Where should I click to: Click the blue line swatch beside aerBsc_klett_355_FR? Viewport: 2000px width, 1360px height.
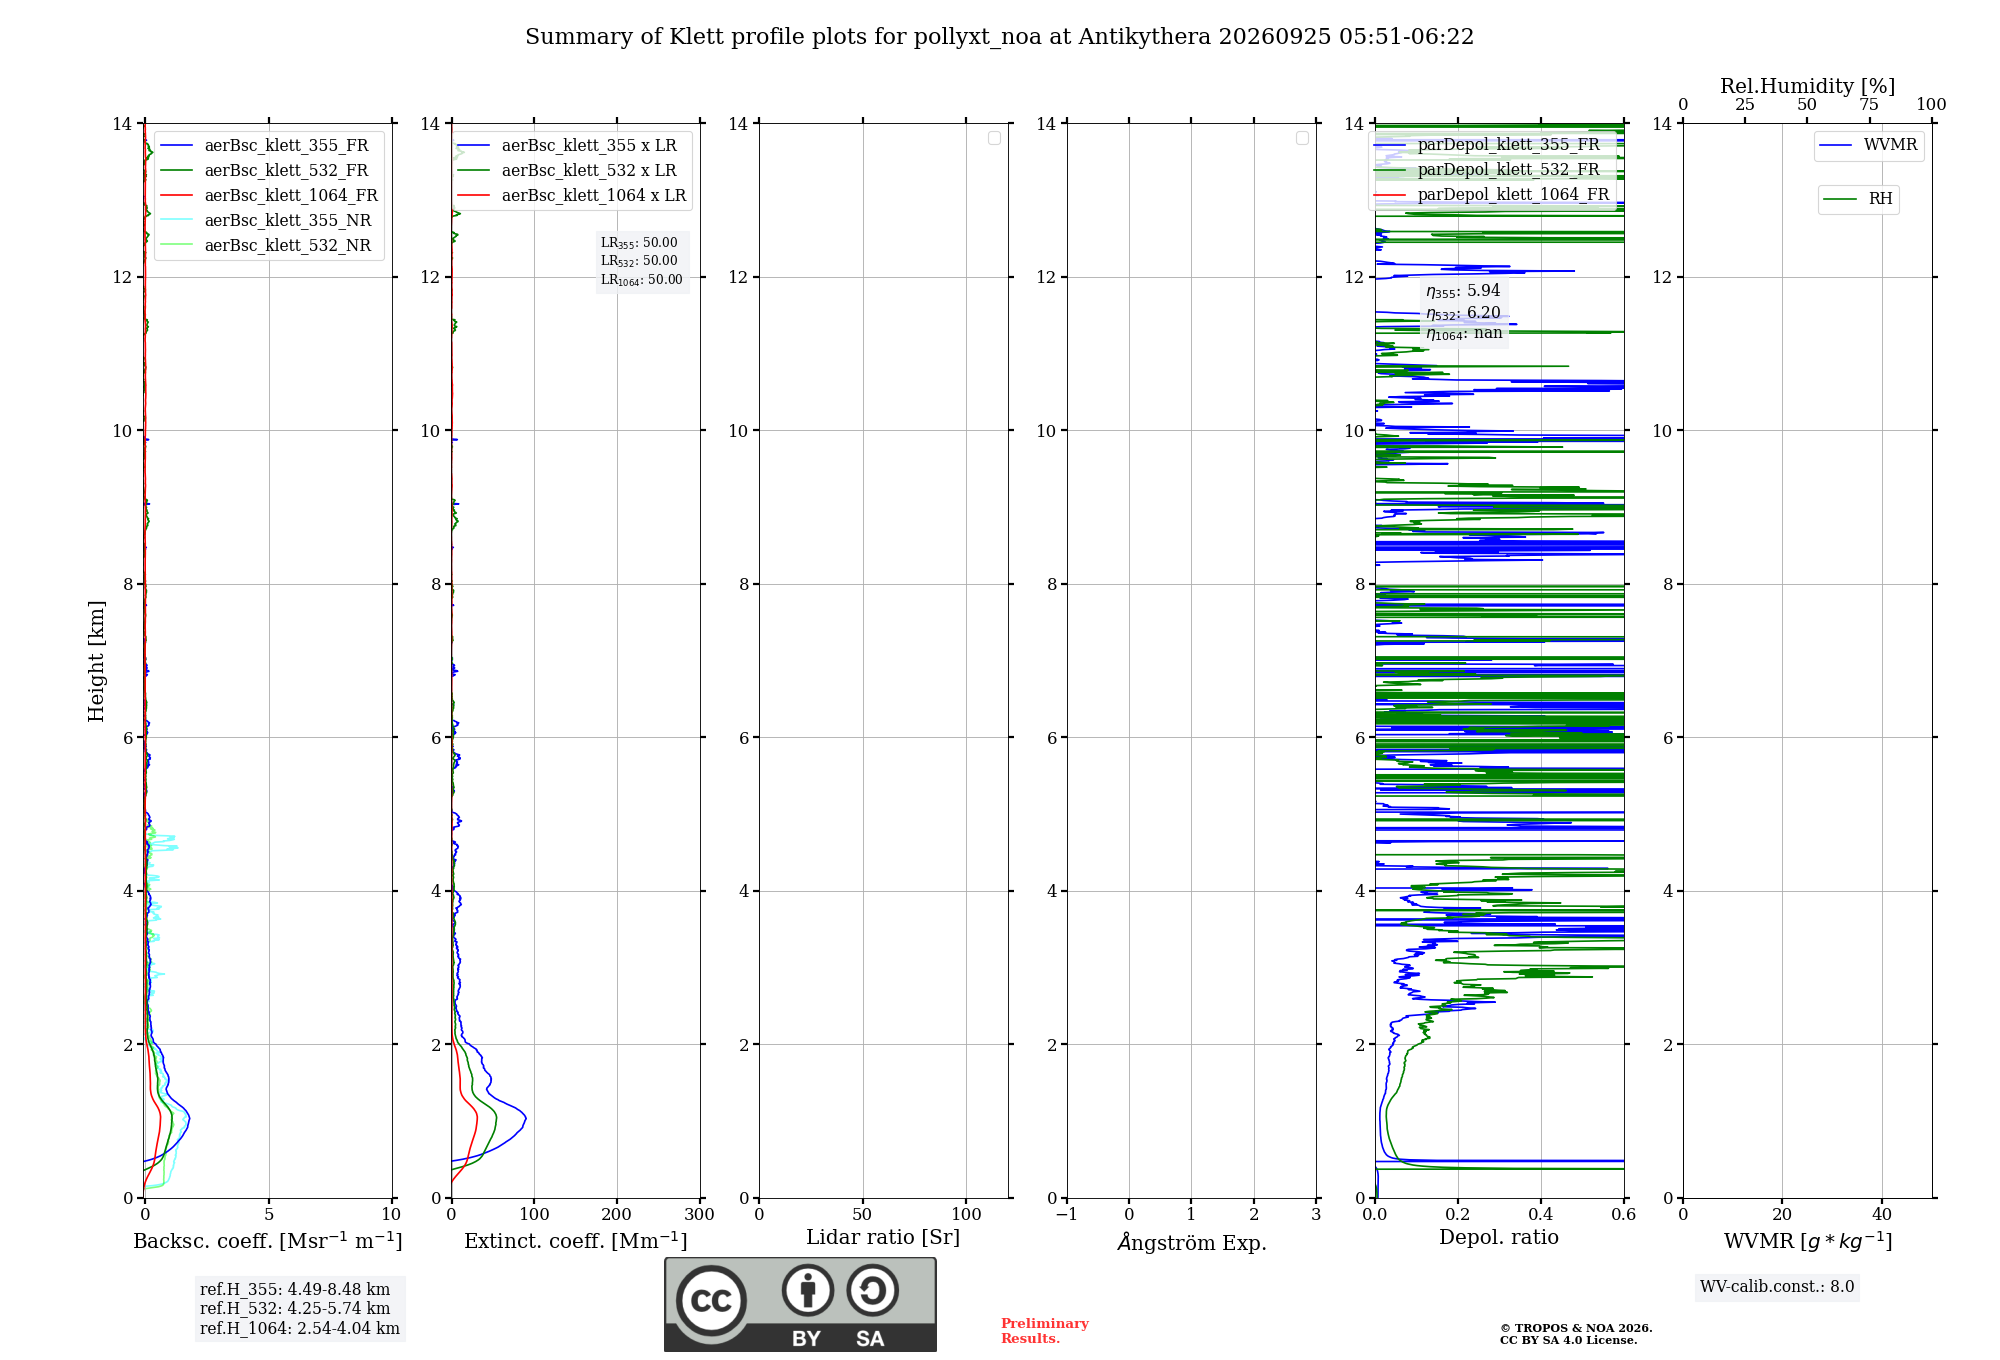click(177, 145)
